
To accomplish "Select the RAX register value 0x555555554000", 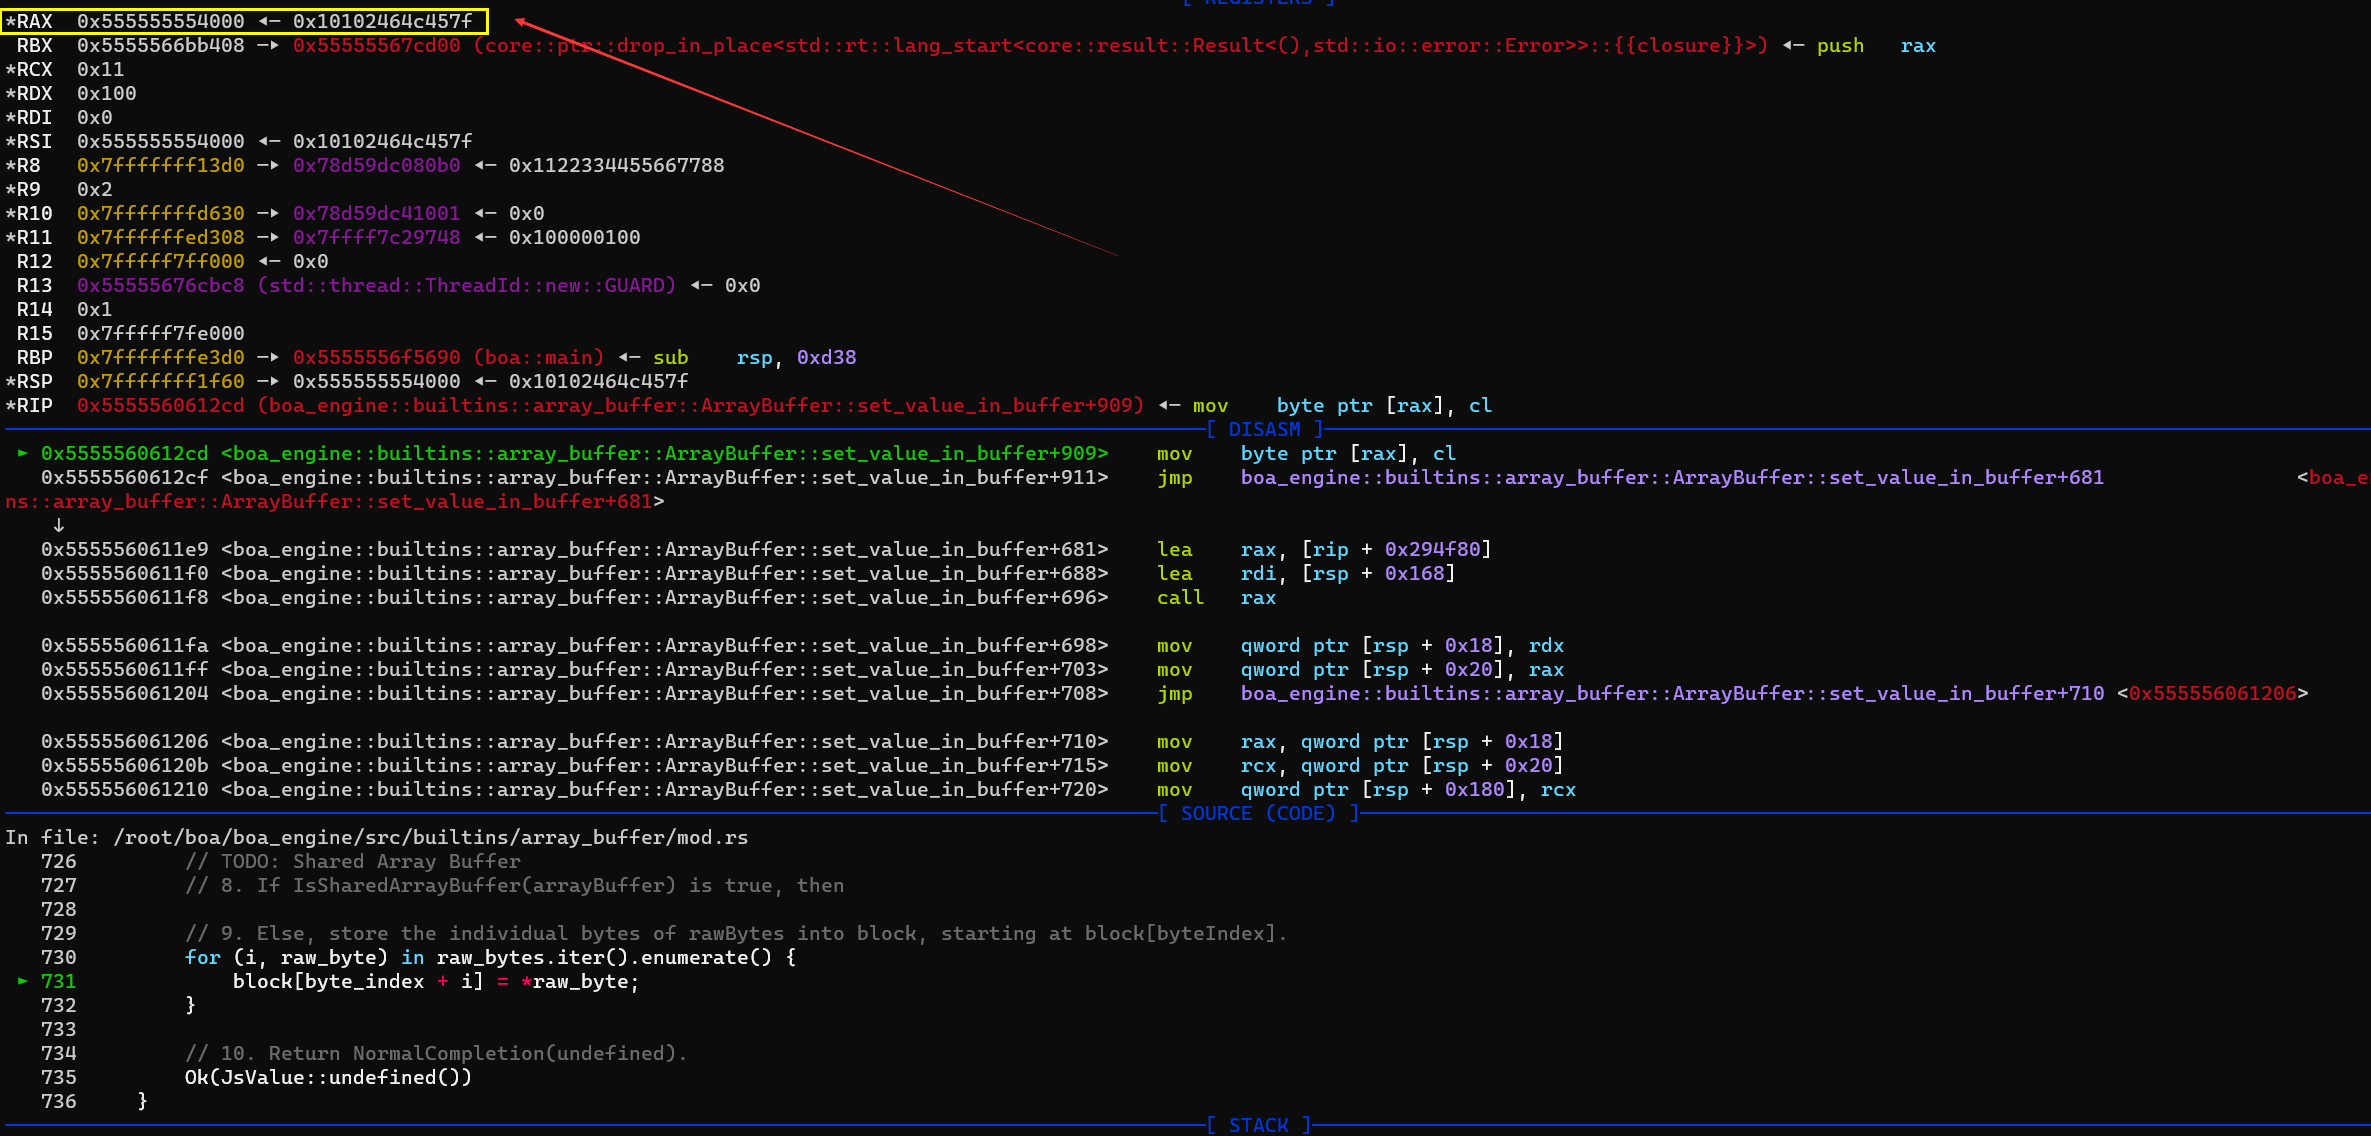I will [160, 21].
